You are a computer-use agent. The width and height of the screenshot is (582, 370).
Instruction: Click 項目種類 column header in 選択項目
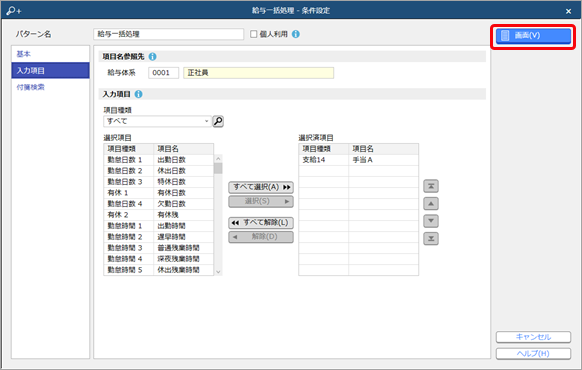(128, 149)
